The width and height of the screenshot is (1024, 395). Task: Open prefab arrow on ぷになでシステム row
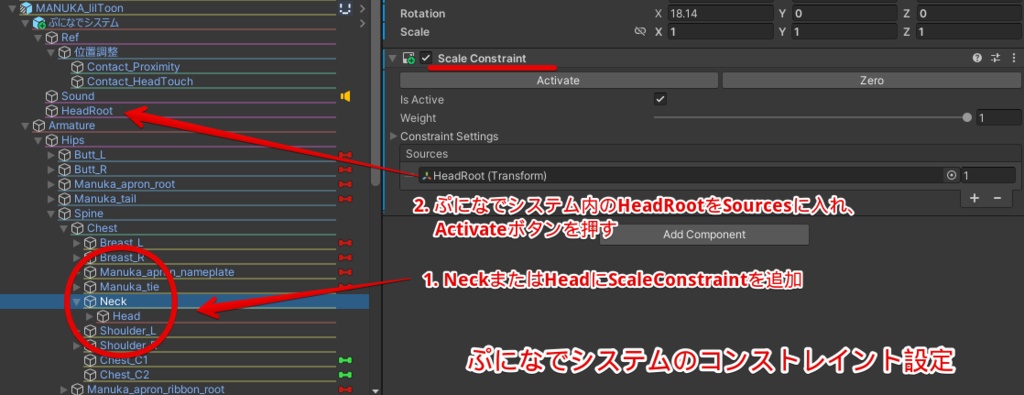(x=362, y=23)
